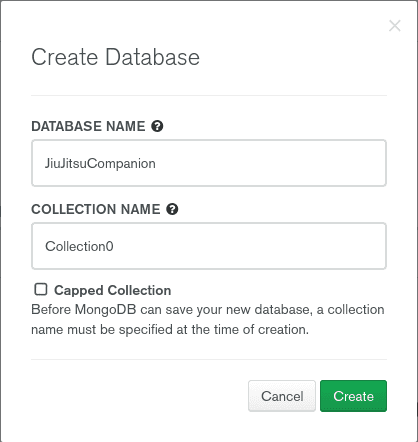Click empty space right of JiuJitsuCompanion
Viewport: 418px width, 442px height.
coord(270,163)
